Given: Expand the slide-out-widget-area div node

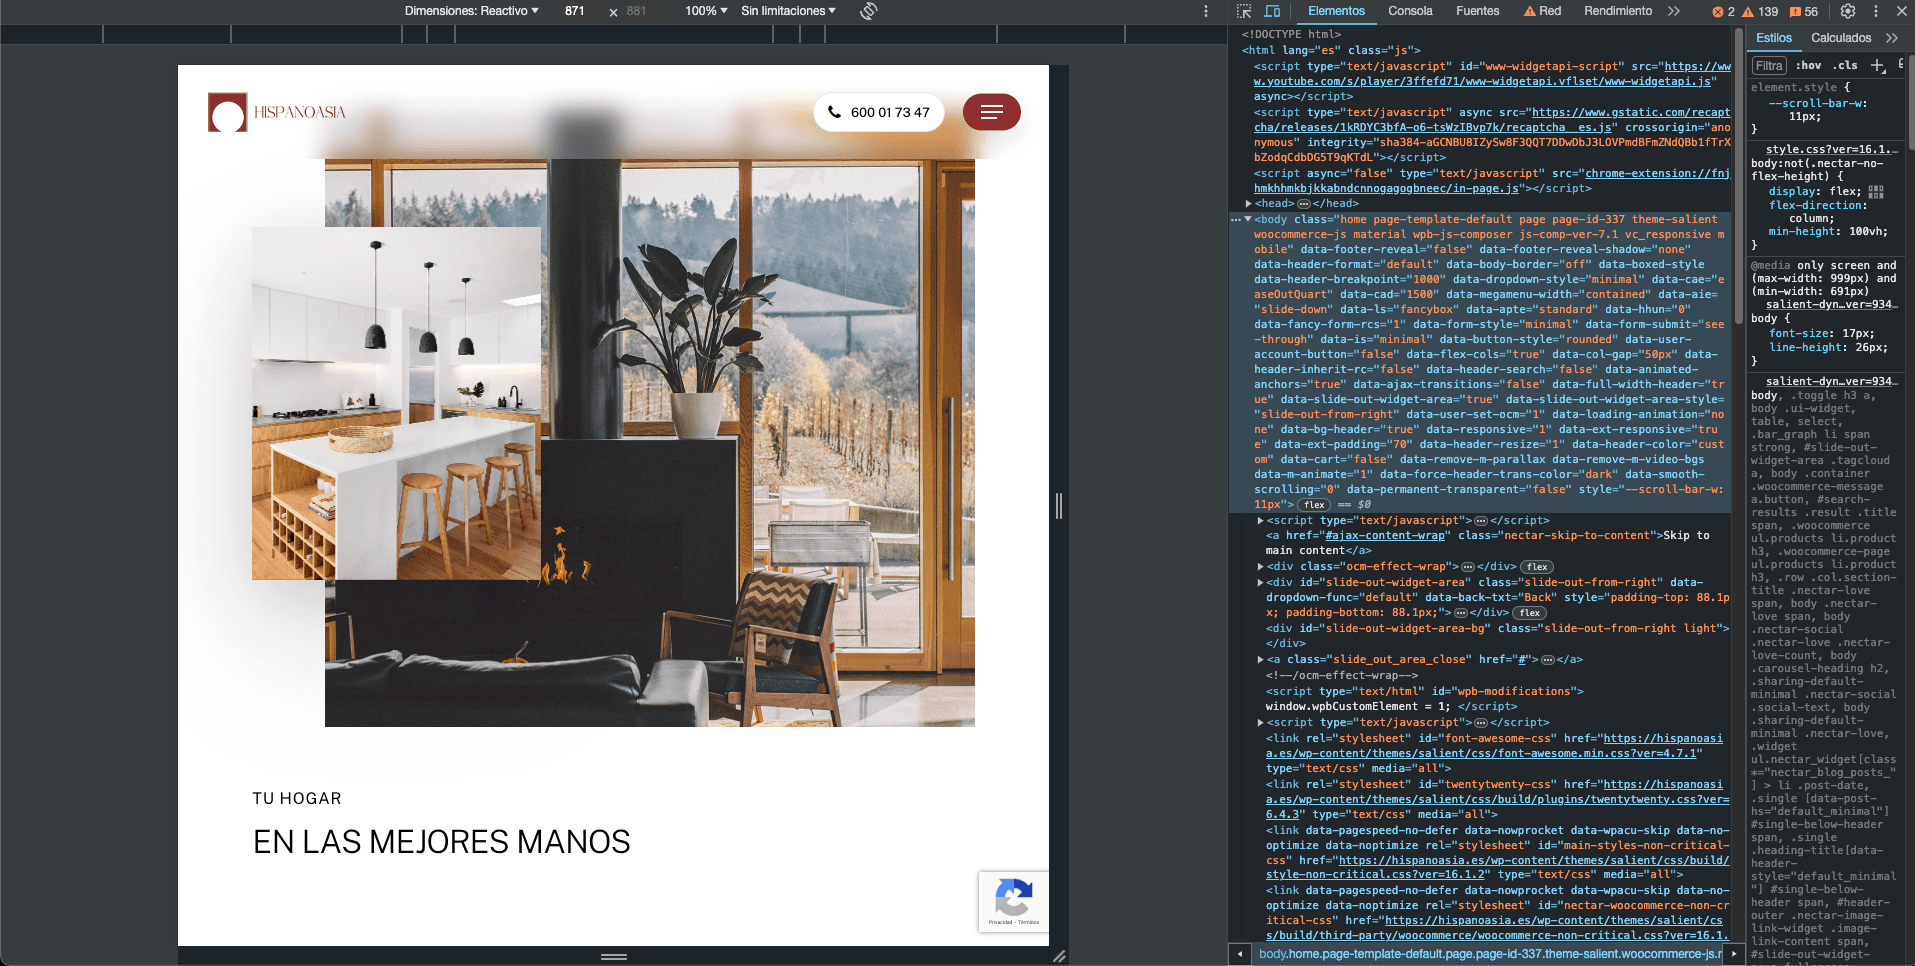Looking at the screenshot, I should click(x=1260, y=583).
